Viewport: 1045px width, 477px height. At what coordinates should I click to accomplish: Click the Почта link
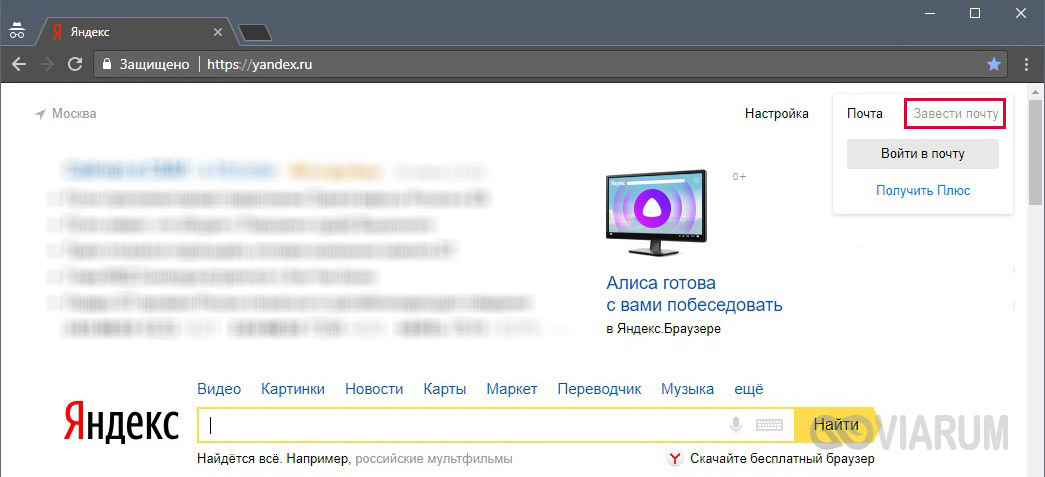click(864, 114)
